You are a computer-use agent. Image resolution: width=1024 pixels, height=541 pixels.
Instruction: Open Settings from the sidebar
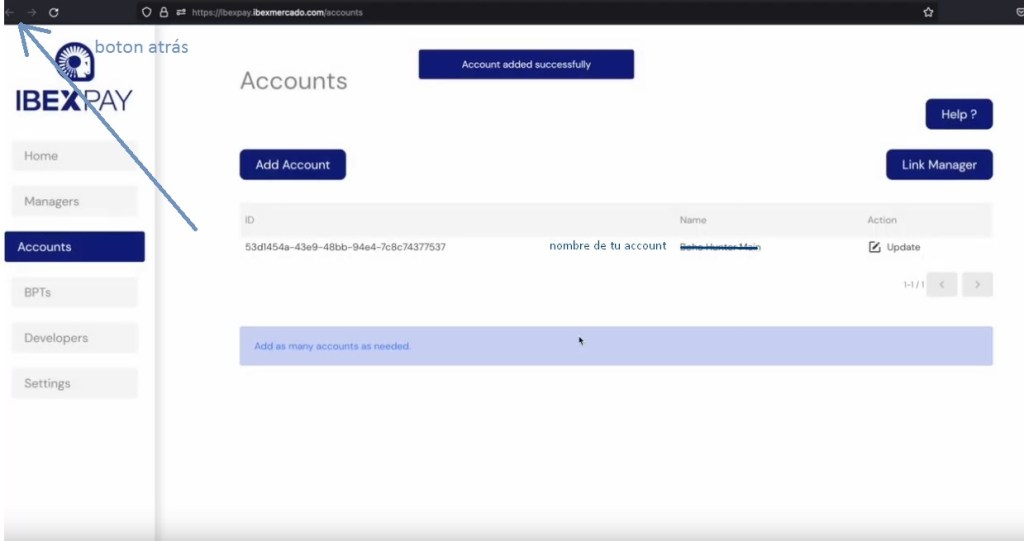(73, 384)
